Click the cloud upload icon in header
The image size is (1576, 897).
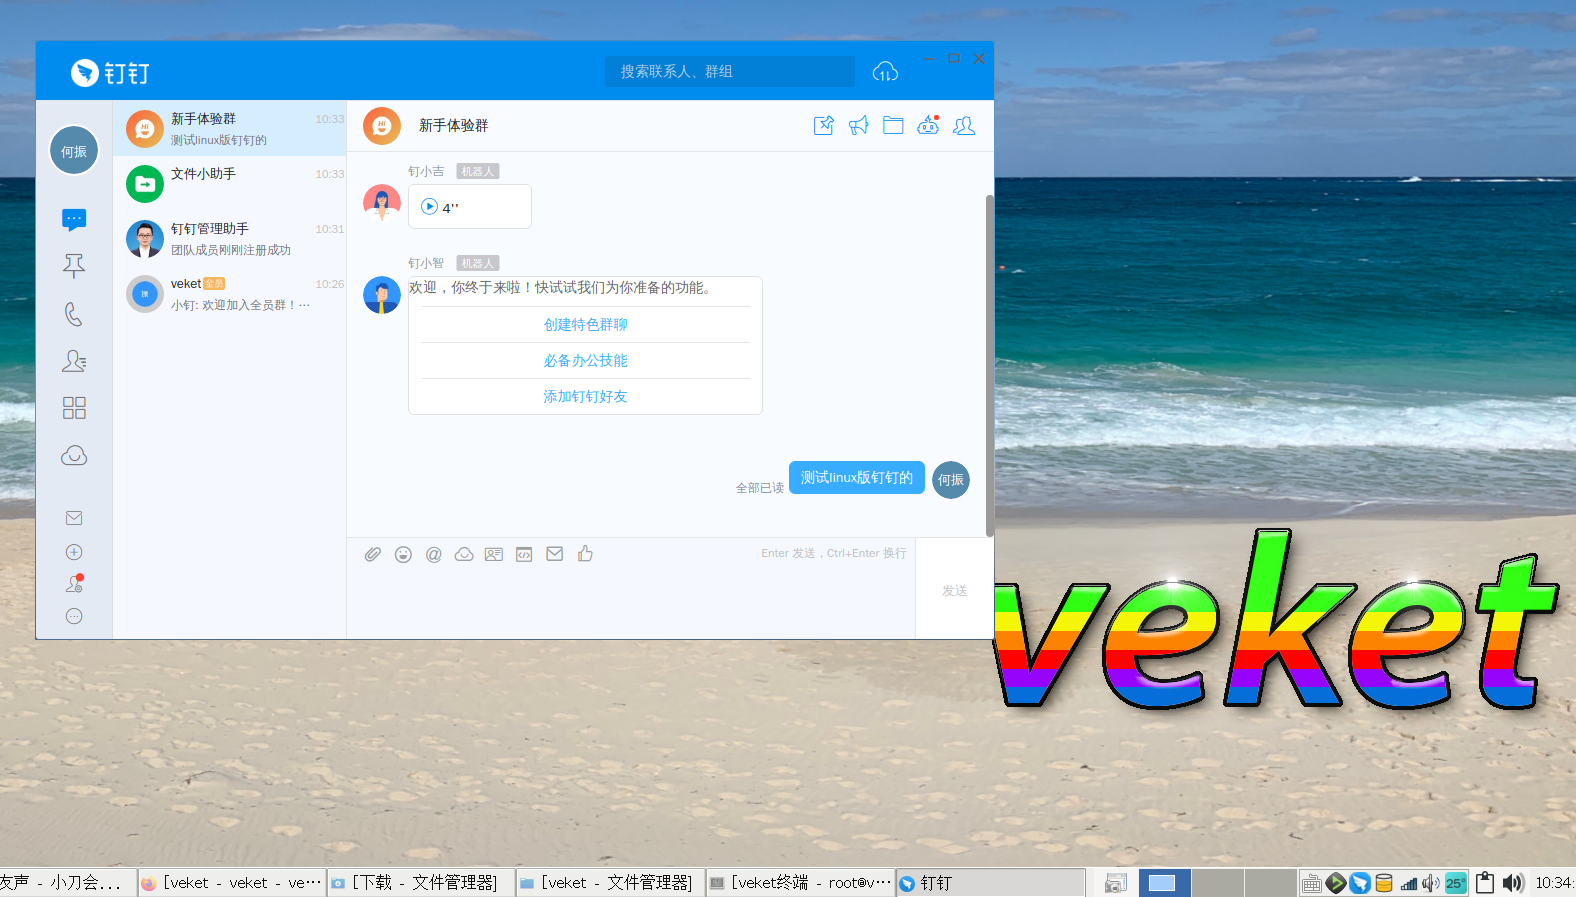[885, 72]
